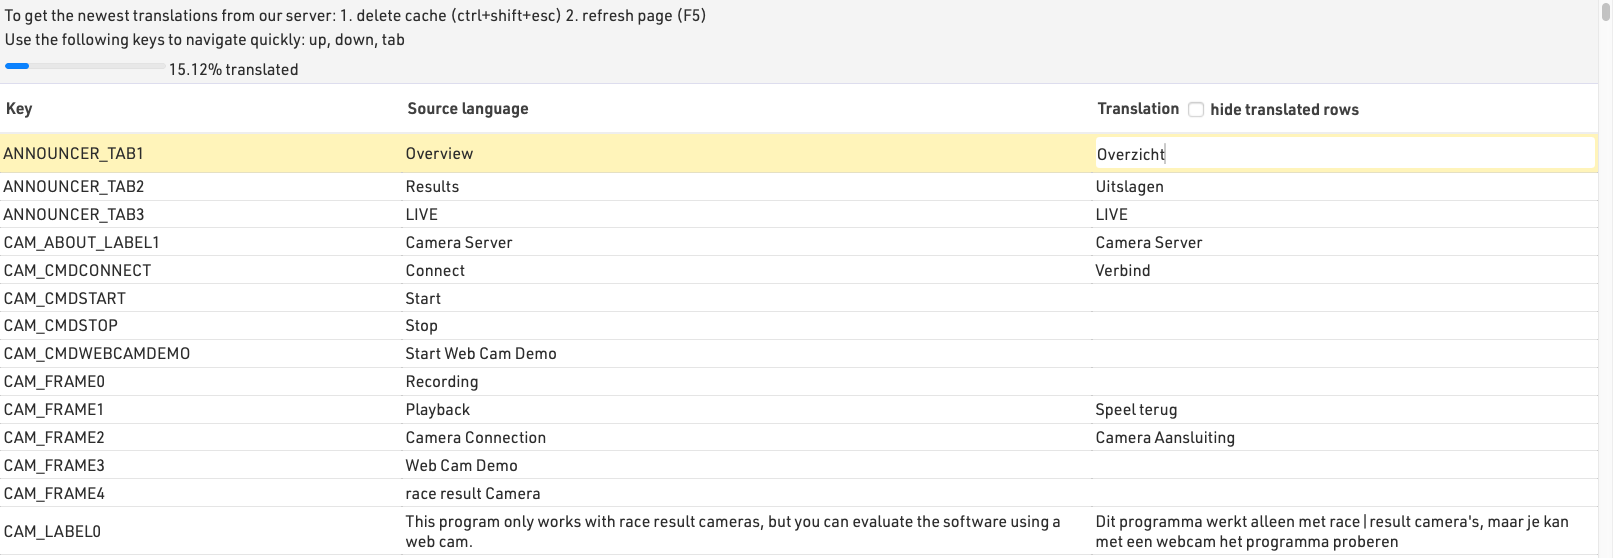
Task: Click the LIVE translation for ANNOUNCER_TAB3
Action: [1112, 215]
